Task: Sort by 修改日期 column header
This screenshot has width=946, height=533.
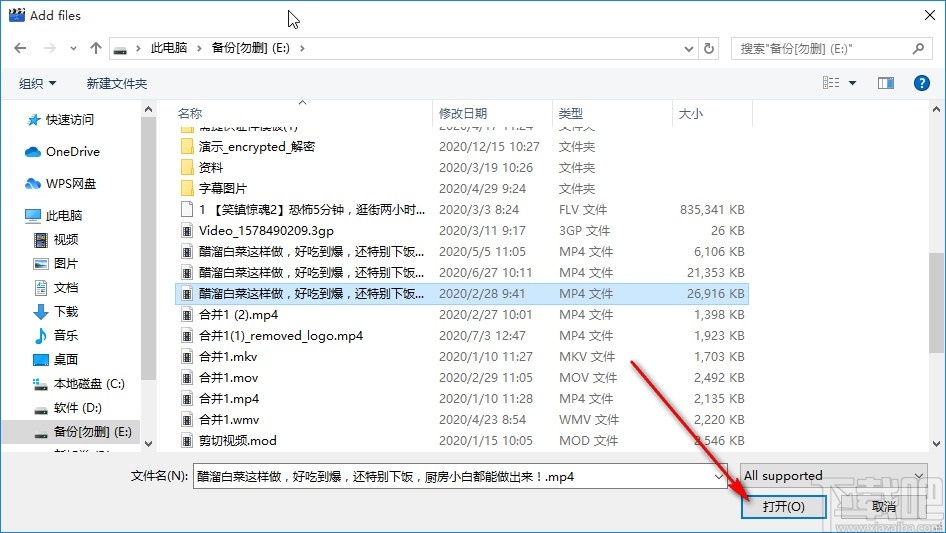Action: tap(463, 113)
